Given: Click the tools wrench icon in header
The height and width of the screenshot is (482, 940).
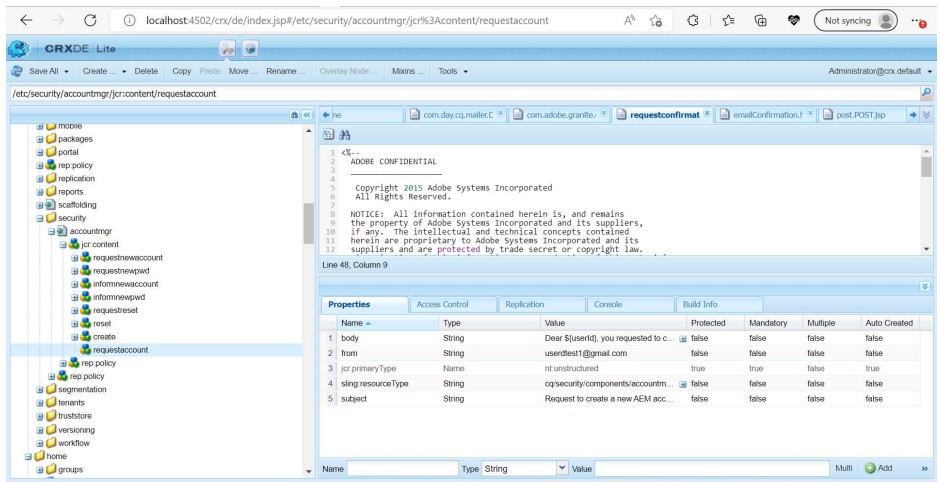Looking at the screenshot, I should (227, 49).
